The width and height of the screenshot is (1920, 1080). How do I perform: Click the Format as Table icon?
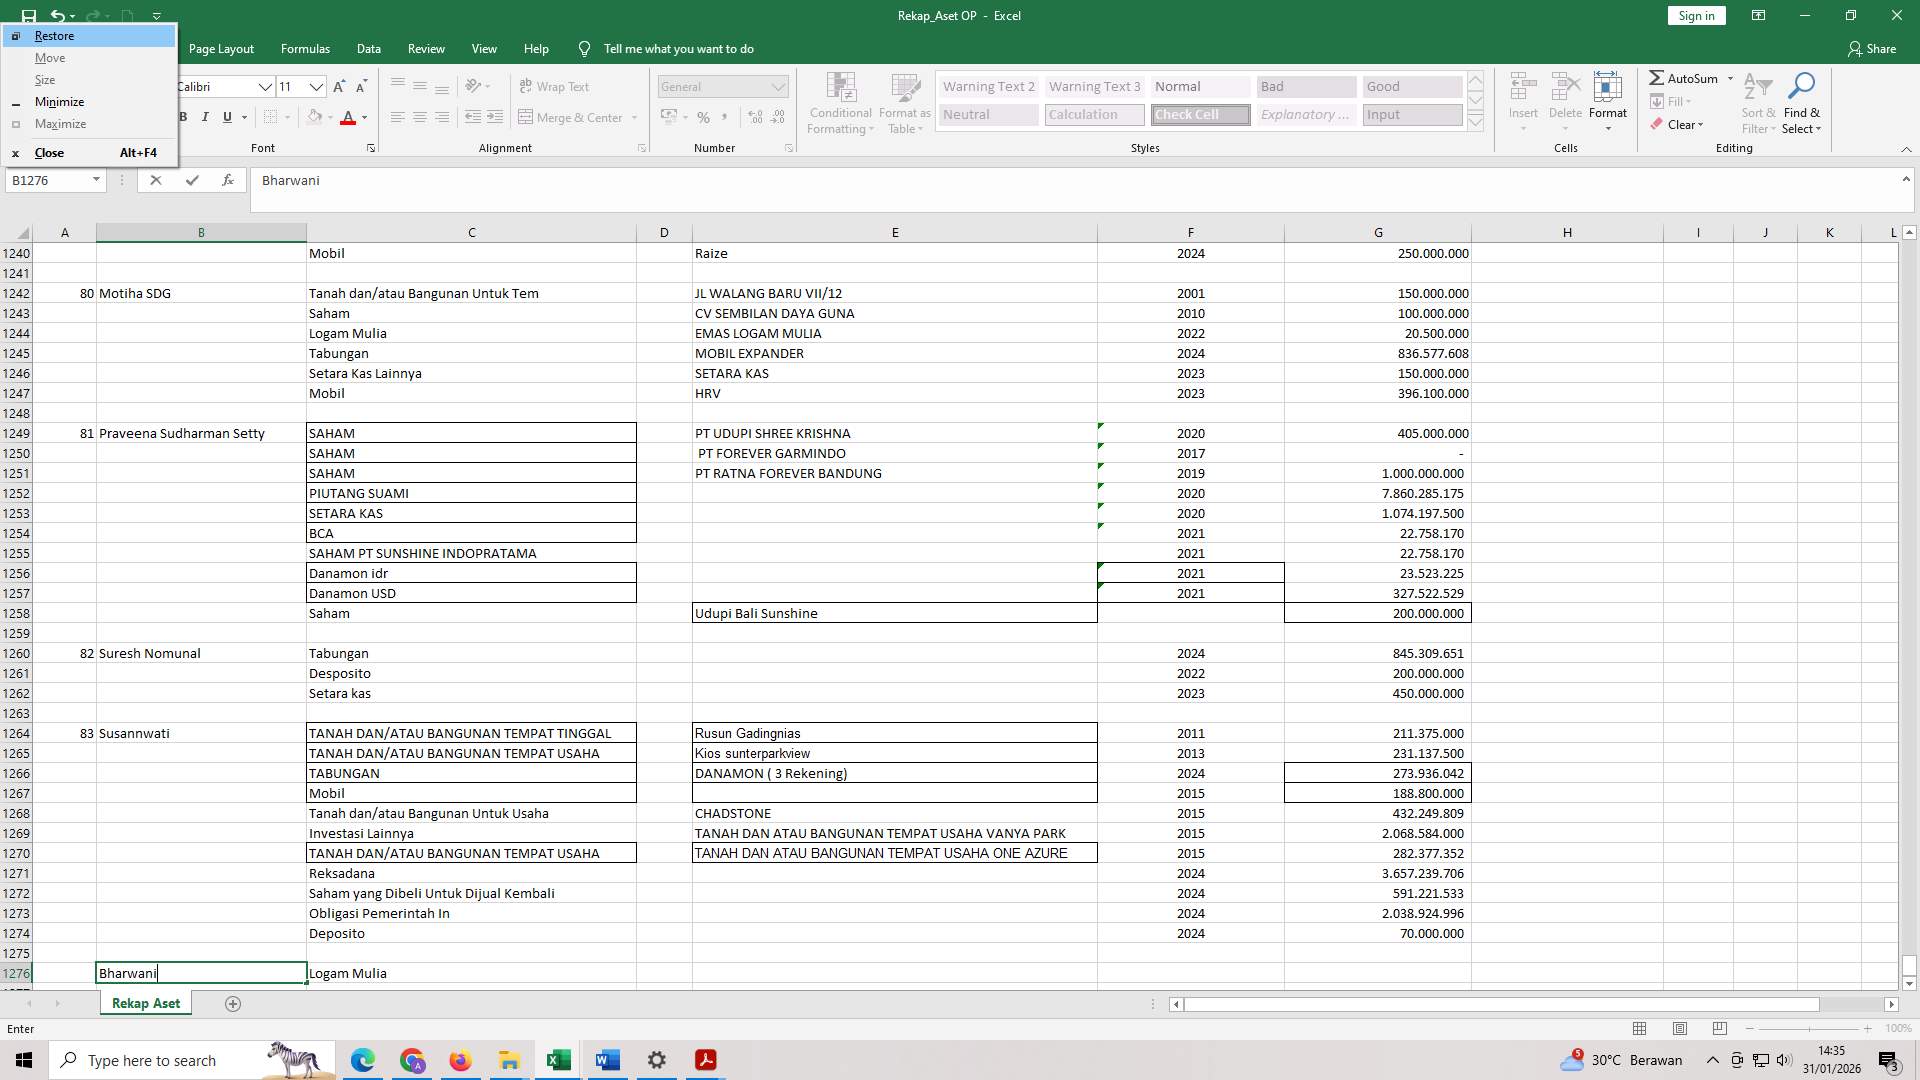[903, 103]
